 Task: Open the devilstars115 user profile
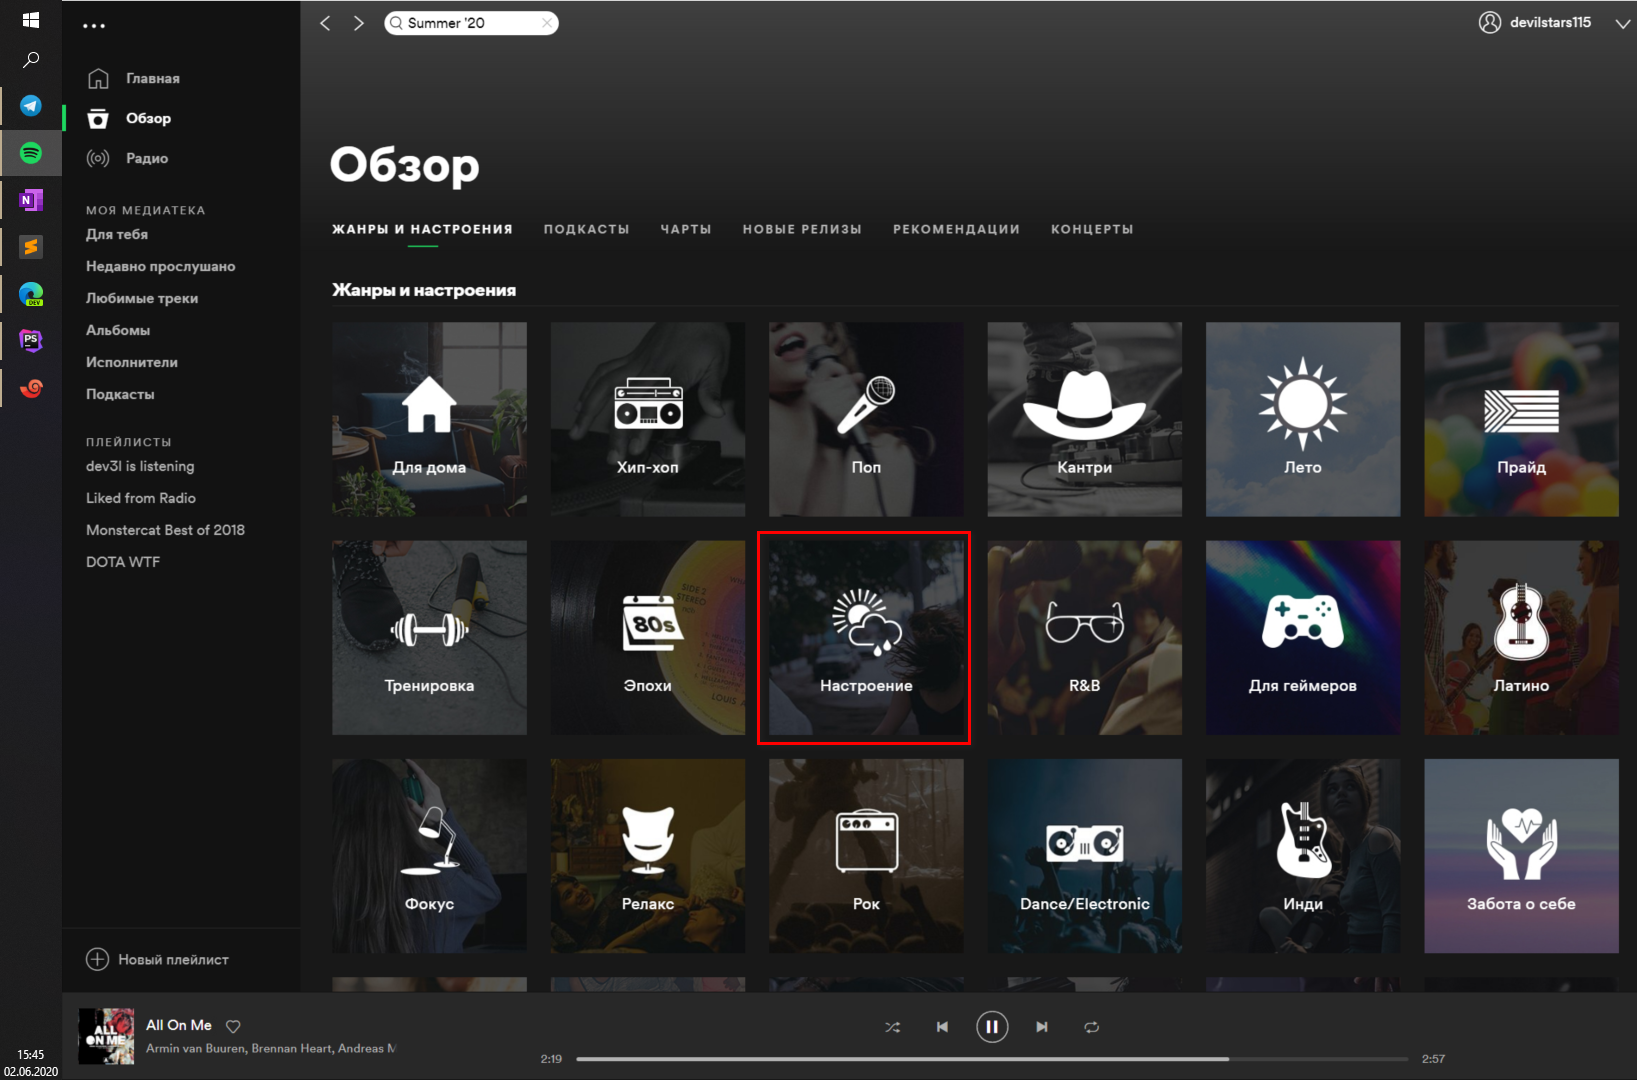[x=1535, y=22]
